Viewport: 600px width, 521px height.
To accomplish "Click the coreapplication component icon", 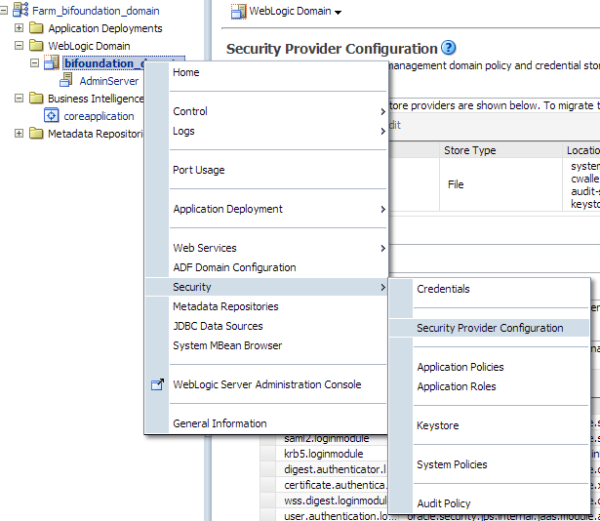I will [51, 115].
